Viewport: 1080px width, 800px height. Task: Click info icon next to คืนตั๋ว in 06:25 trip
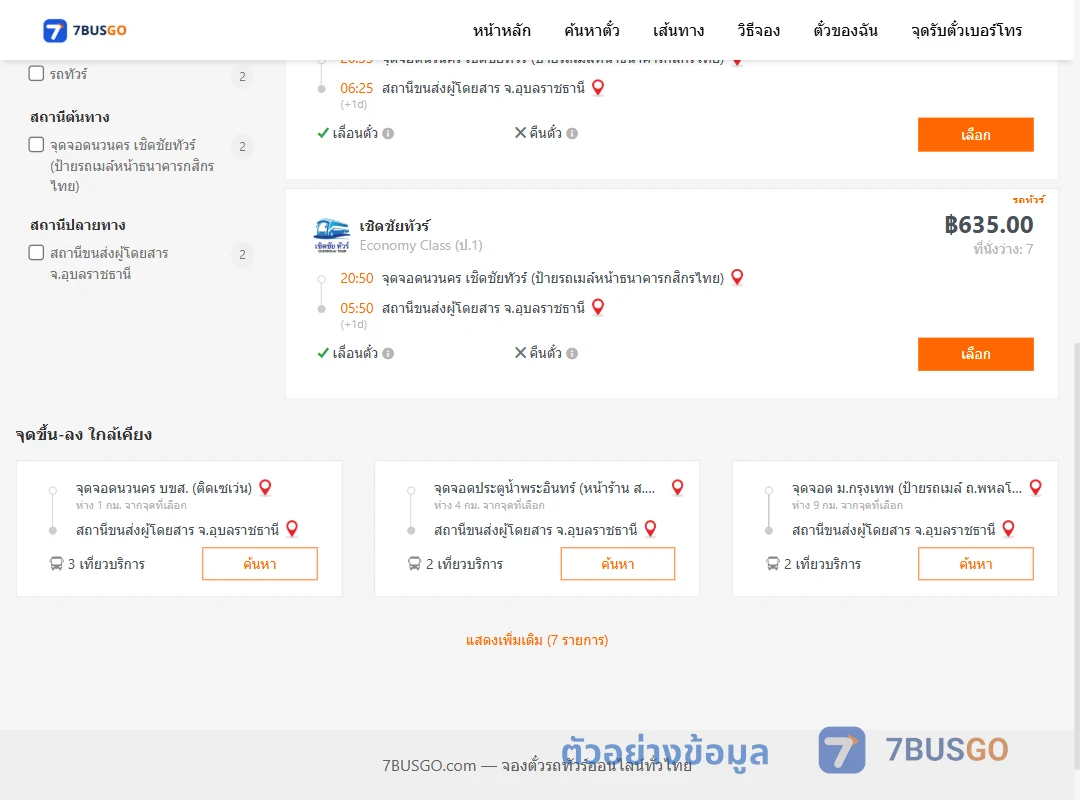point(572,134)
